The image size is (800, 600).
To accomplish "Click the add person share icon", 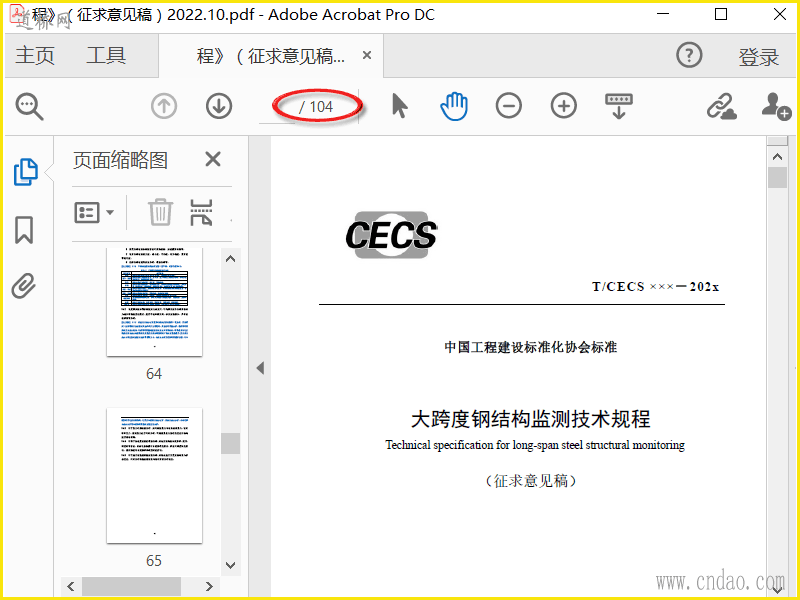I will (x=776, y=106).
